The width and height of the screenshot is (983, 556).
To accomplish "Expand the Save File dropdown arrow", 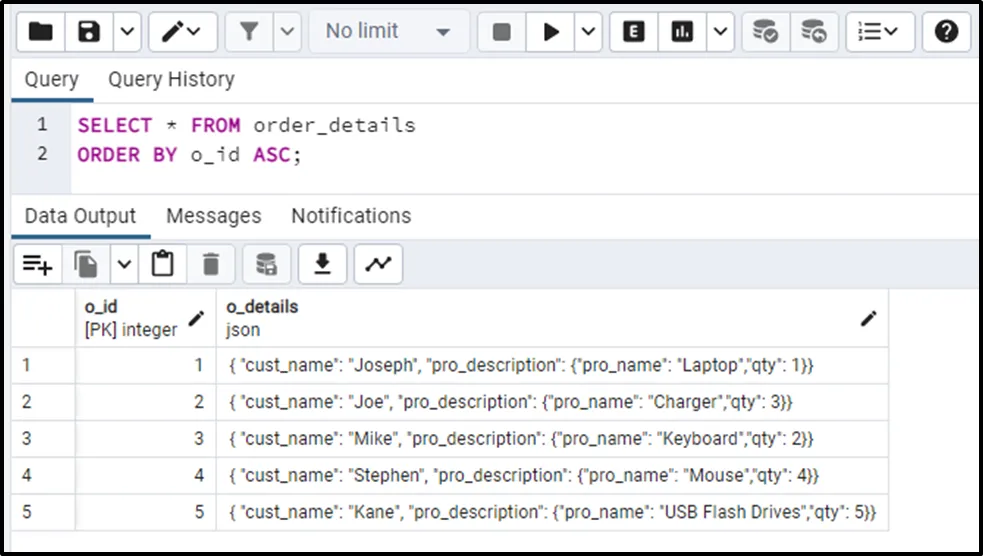I will coord(126,32).
